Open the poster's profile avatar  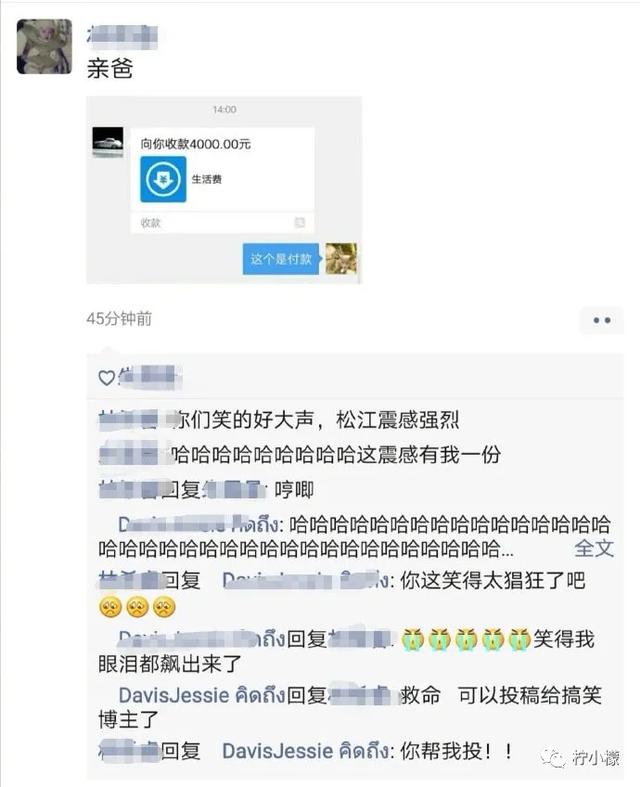coord(44,47)
